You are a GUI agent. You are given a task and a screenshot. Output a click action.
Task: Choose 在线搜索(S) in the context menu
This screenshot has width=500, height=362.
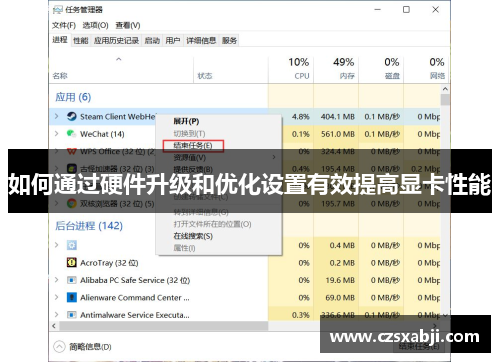tap(193, 236)
